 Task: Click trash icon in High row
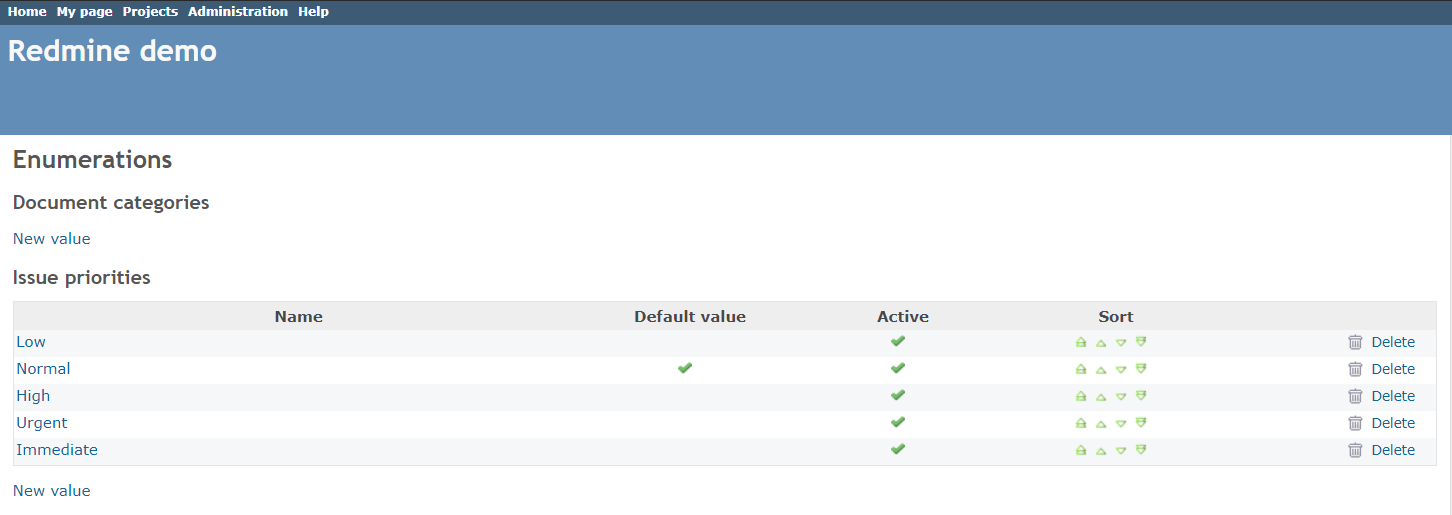click(1355, 396)
